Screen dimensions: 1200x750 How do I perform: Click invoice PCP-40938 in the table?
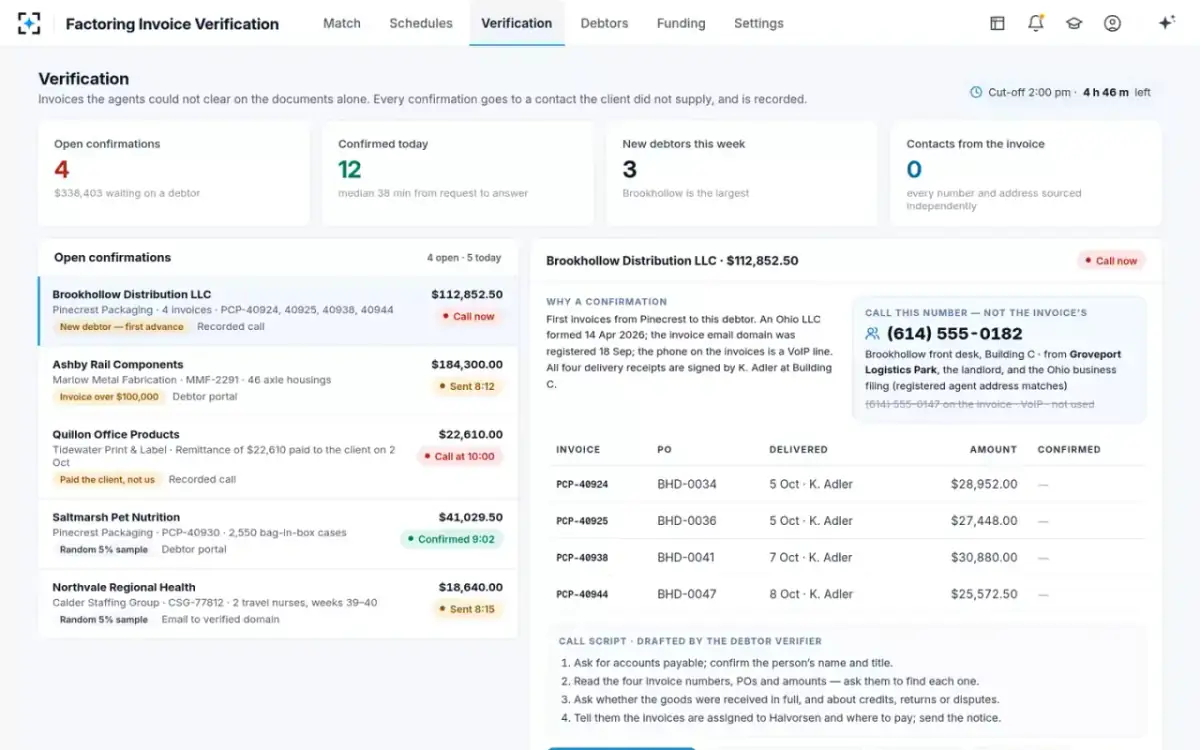pyautogui.click(x=582, y=558)
